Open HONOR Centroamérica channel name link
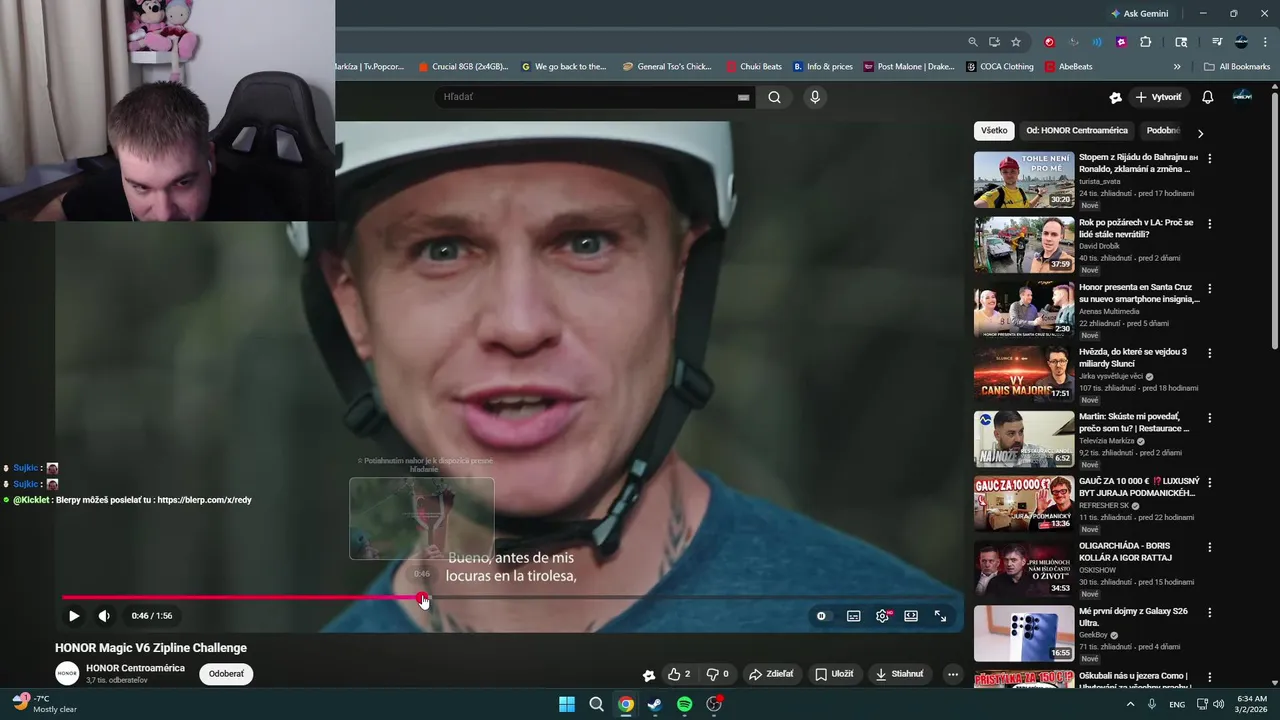The height and width of the screenshot is (720, 1280). [135, 668]
